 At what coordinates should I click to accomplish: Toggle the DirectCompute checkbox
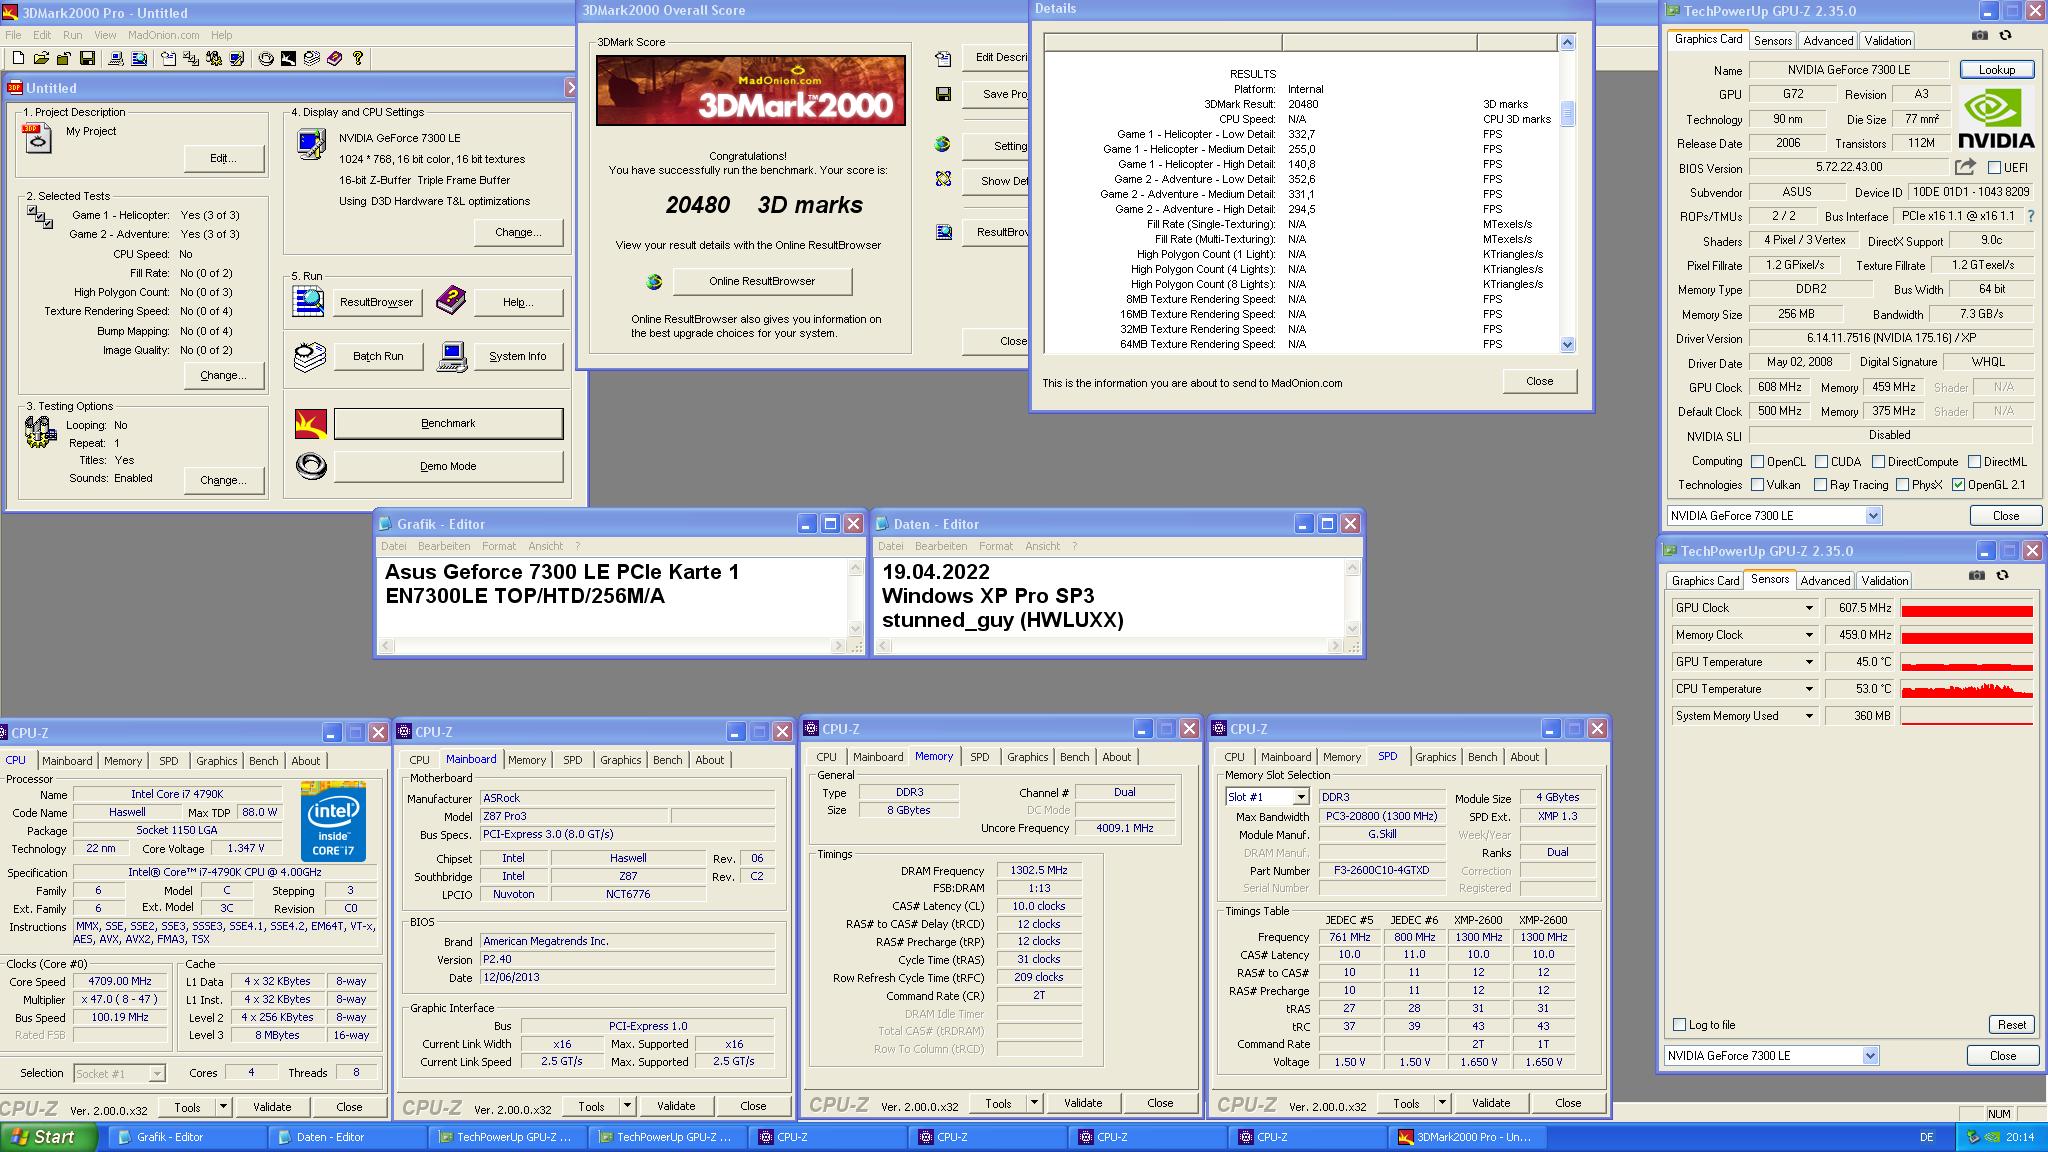(1878, 462)
